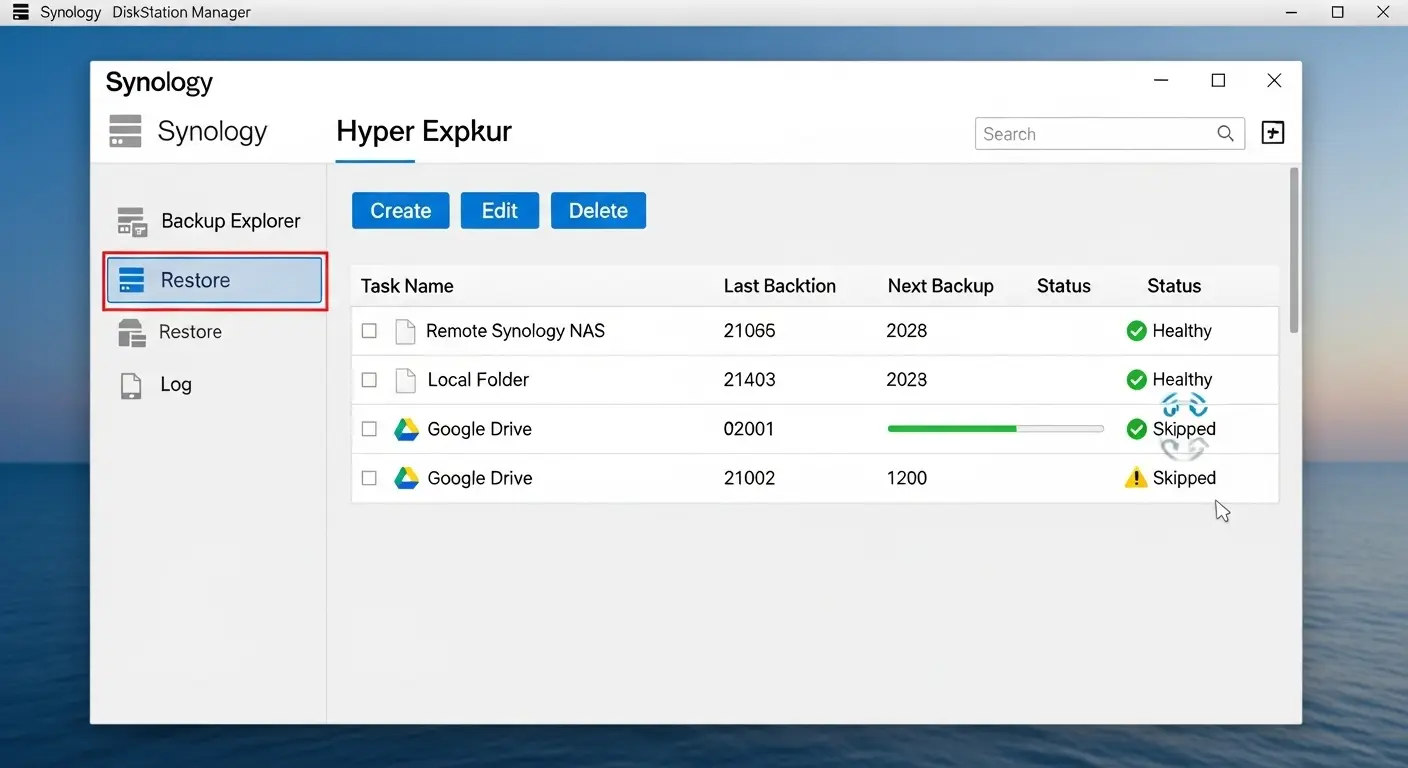Image resolution: width=1408 pixels, height=768 pixels.
Task: Minimize the inner Synology window
Action: click(x=1161, y=81)
